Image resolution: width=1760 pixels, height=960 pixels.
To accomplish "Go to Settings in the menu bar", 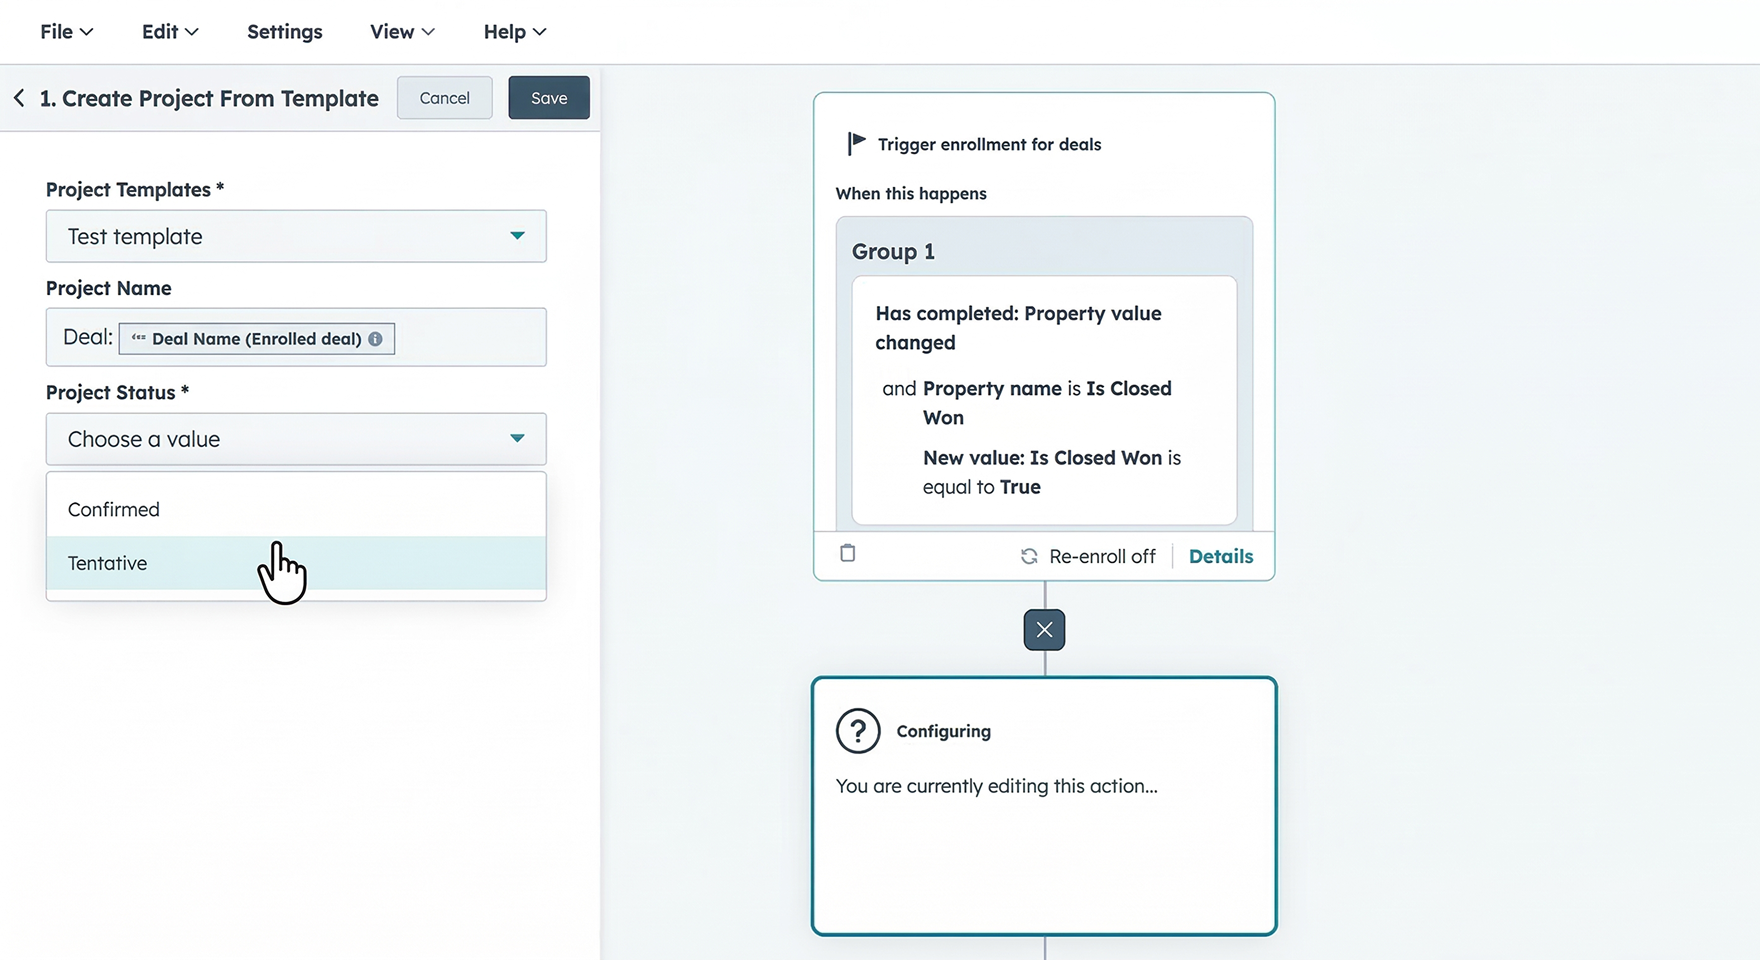I will (285, 32).
